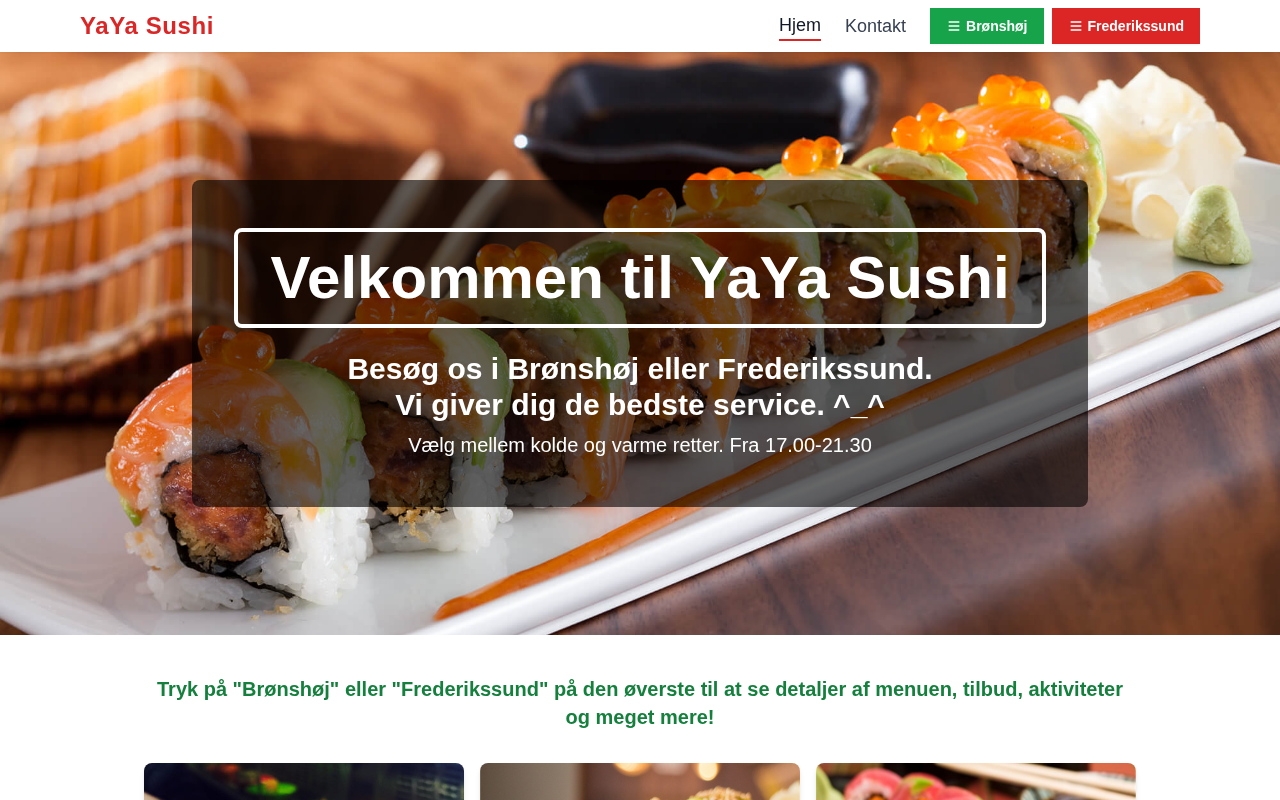This screenshot has width=1280, height=800.
Task: Click the bedste service ^_^ line
Action: pos(640,405)
